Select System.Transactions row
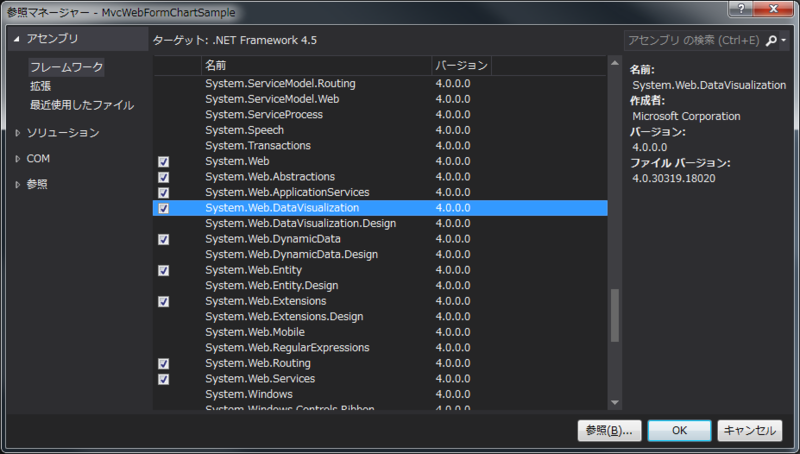 (x=380, y=146)
